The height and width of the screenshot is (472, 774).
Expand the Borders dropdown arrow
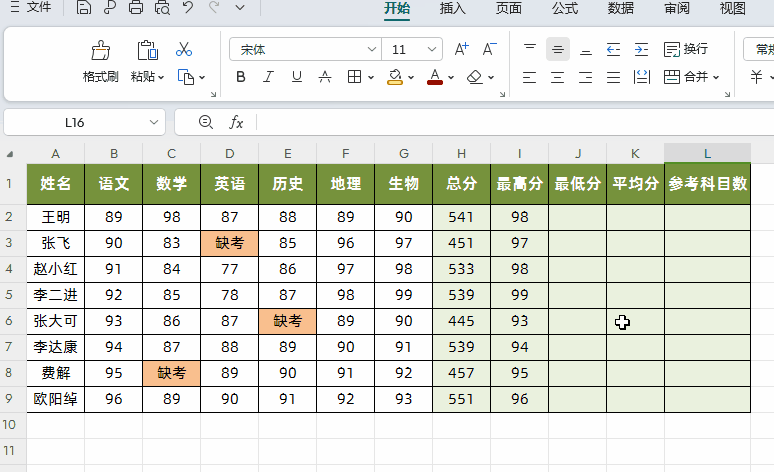(371, 78)
